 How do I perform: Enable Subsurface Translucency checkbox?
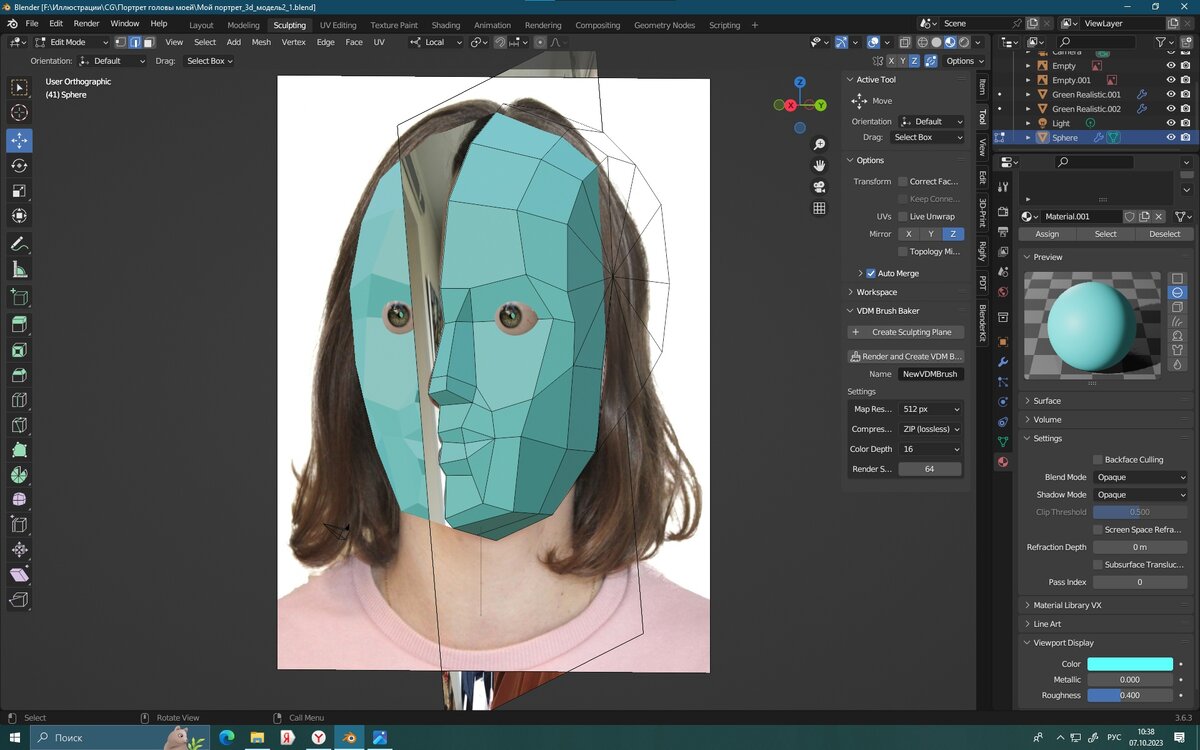pyautogui.click(x=1098, y=564)
